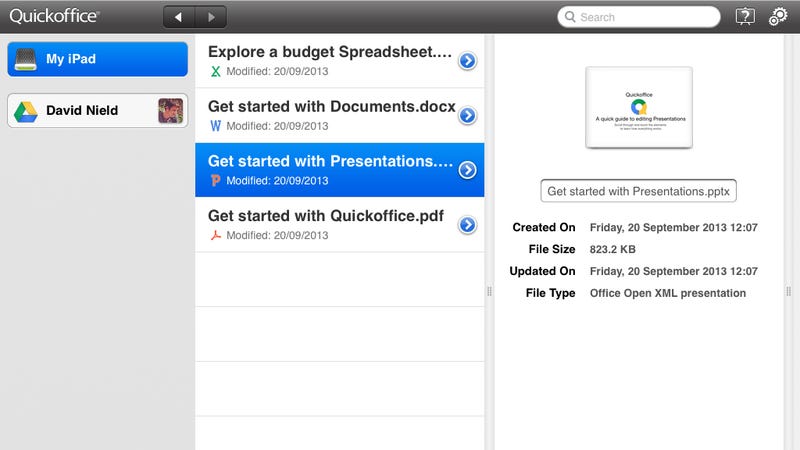This screenshot has width=800, height=450.
Task: Click the orange presentation file icon
Action: click(x=215, y=181)
